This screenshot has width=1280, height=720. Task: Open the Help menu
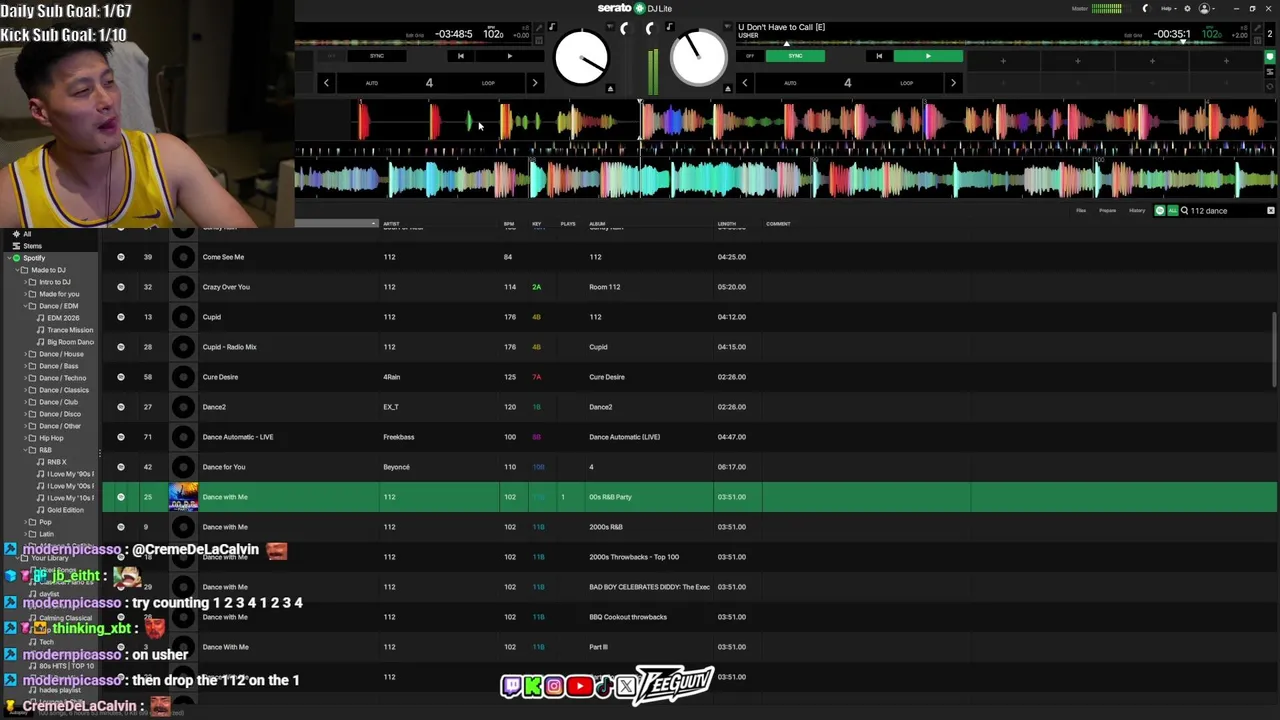[1167, 8]
